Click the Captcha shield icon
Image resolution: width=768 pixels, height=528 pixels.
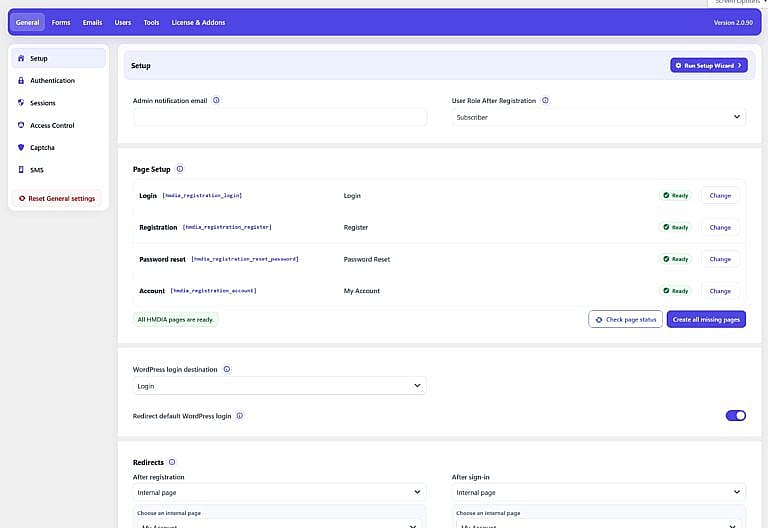(21, 147)
